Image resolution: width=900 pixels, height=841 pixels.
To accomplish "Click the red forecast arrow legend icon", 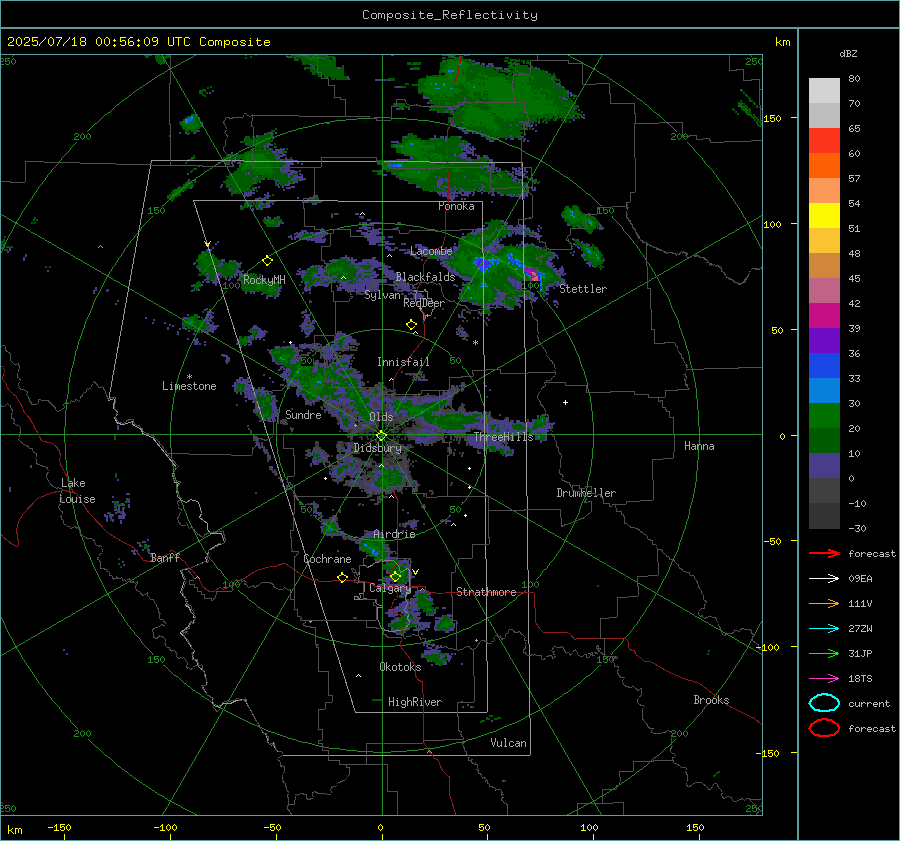I will click(824, 553).
